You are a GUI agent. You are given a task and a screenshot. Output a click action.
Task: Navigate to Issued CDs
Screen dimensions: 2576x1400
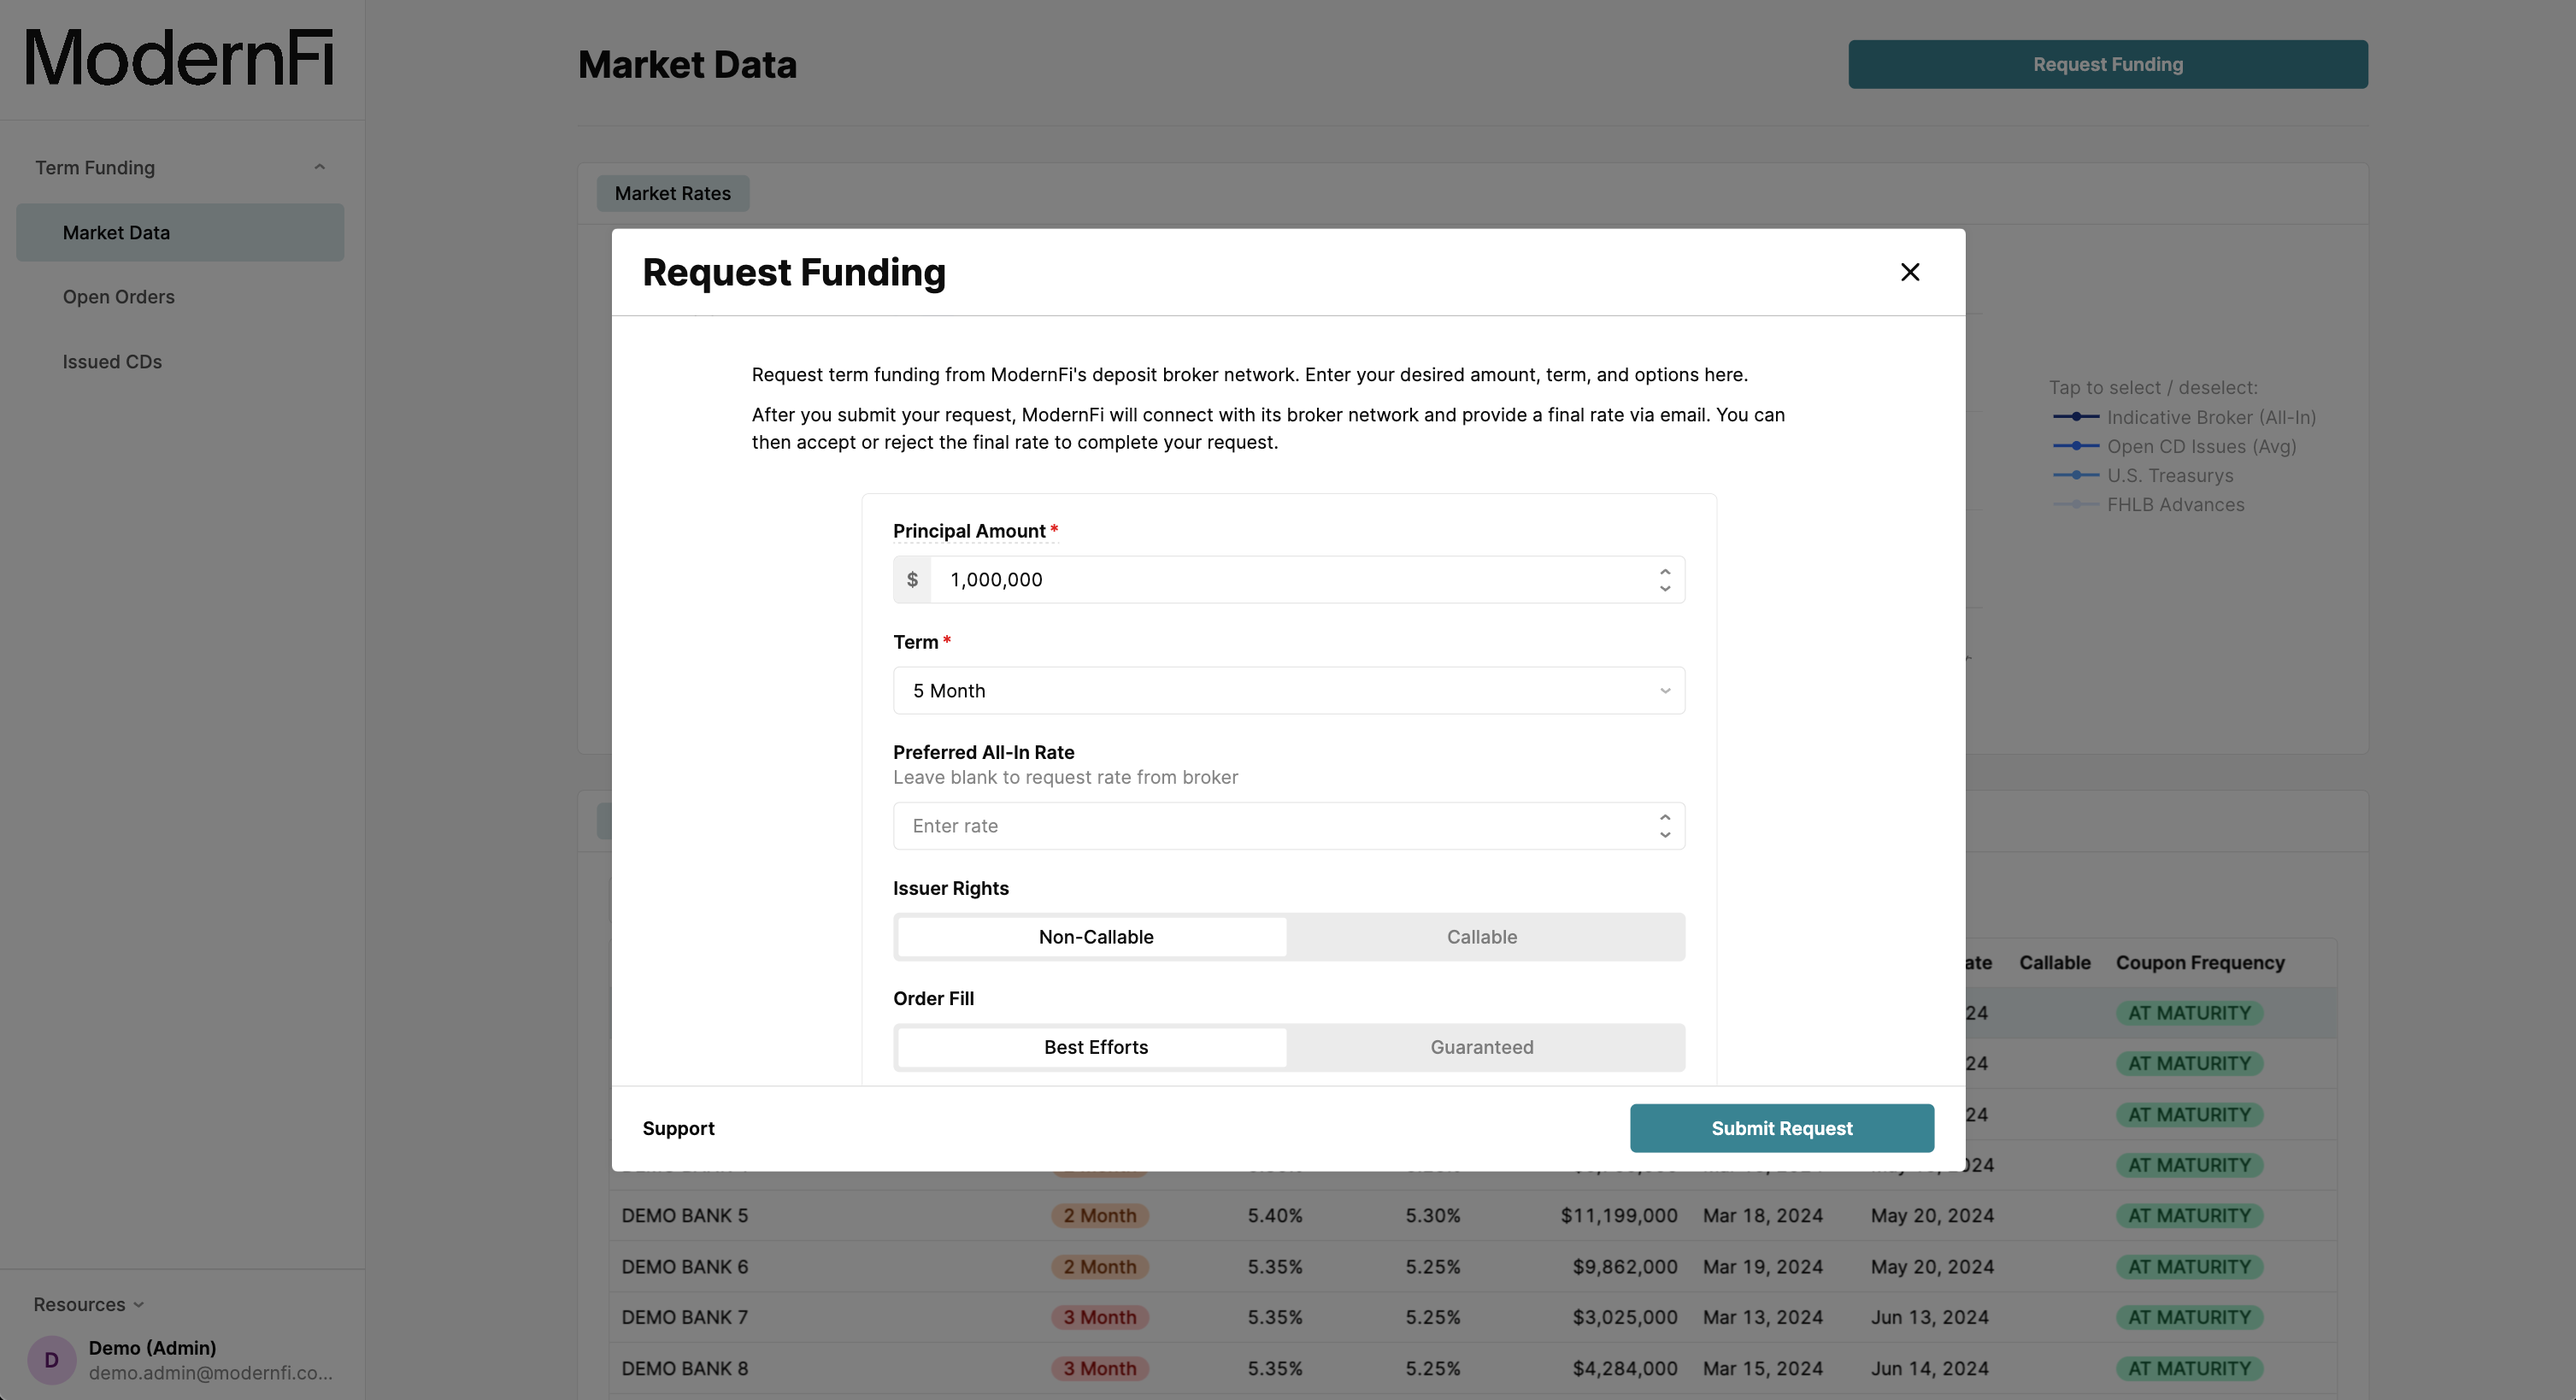(x=112, y=361)
